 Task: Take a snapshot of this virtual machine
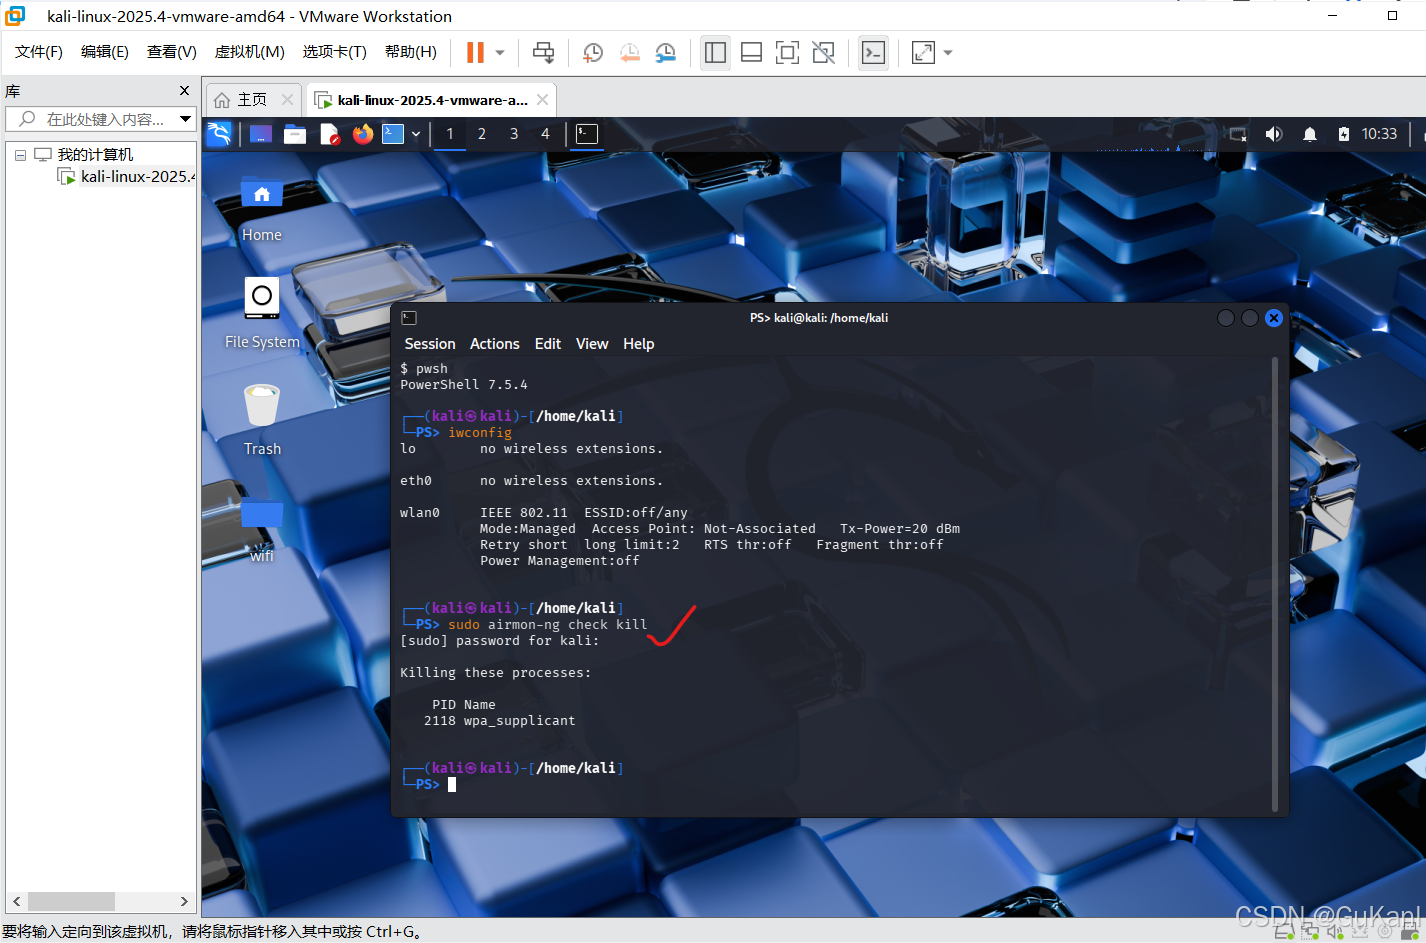593,52
